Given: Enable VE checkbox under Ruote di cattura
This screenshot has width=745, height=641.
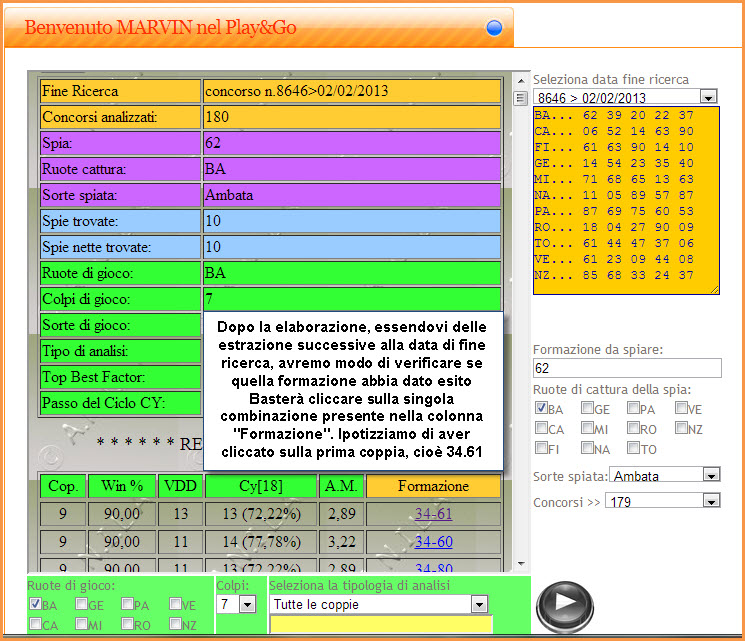Looking at the screenshot, I should pos(681,408).
